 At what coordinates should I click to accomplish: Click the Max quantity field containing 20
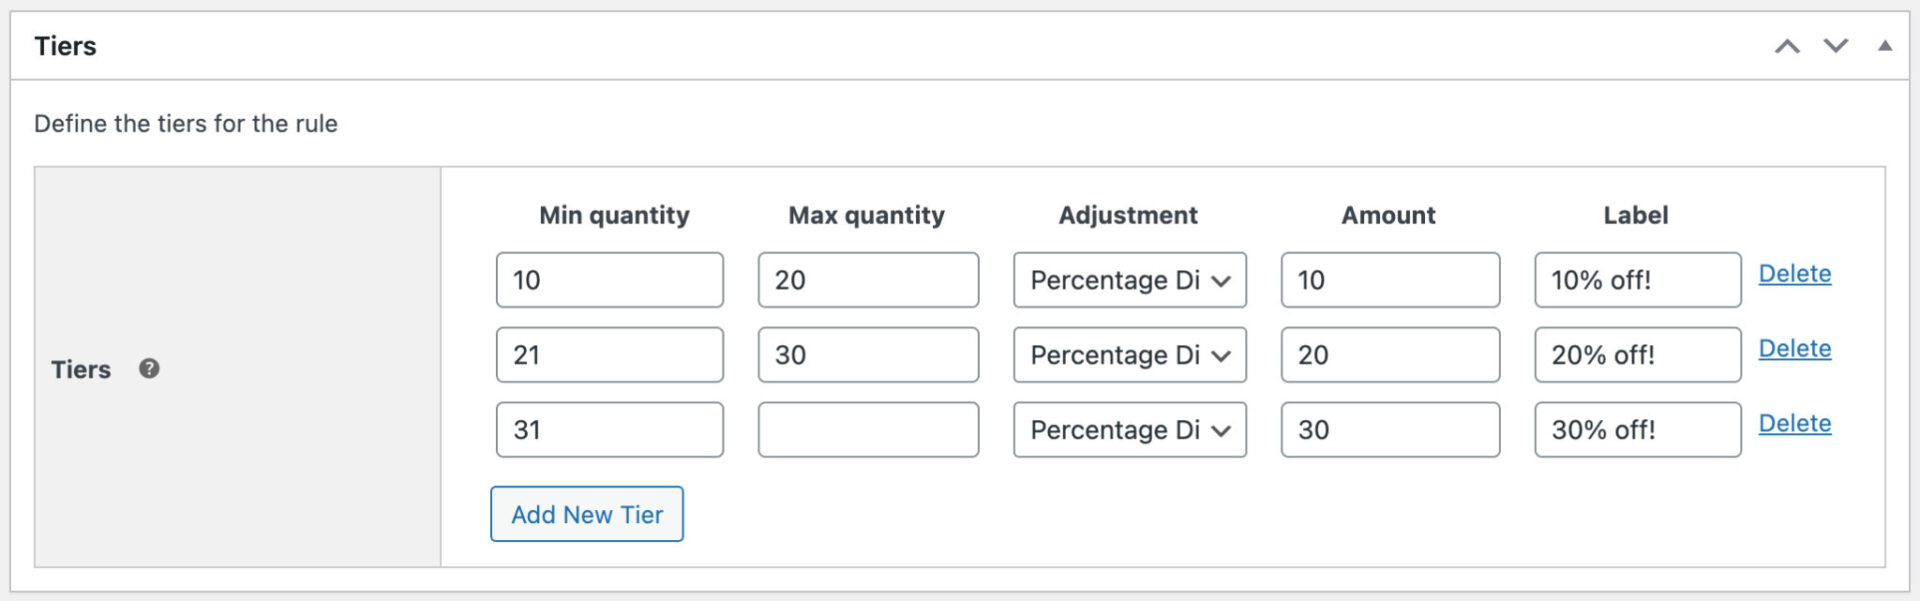tap(868, 280)
